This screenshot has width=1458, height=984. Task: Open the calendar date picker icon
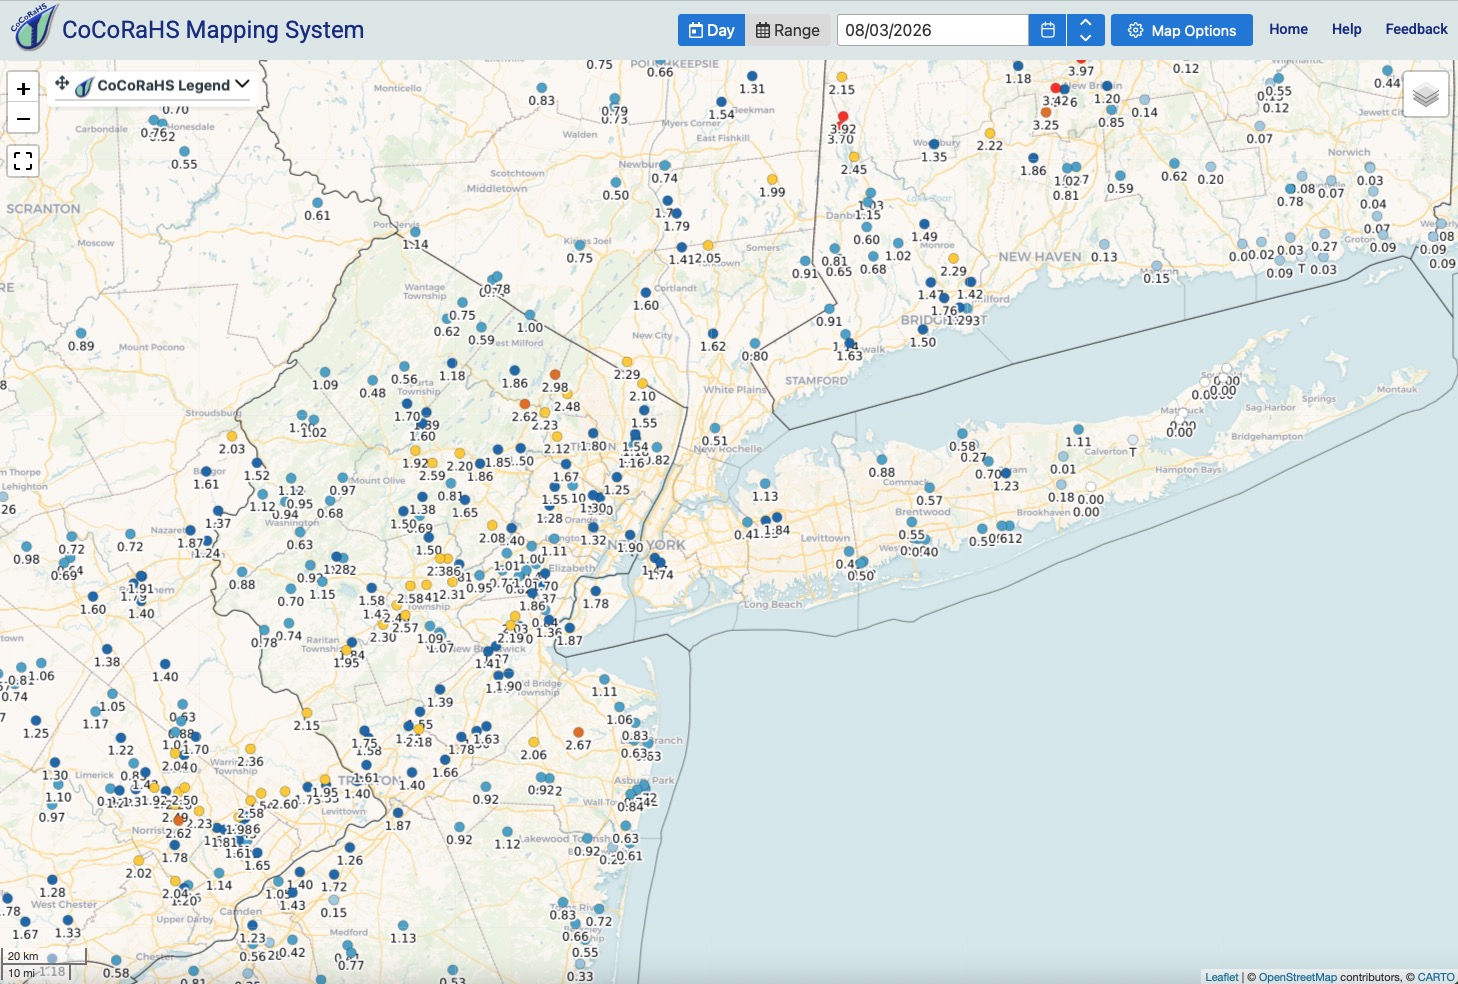(x=1047, y=30)
